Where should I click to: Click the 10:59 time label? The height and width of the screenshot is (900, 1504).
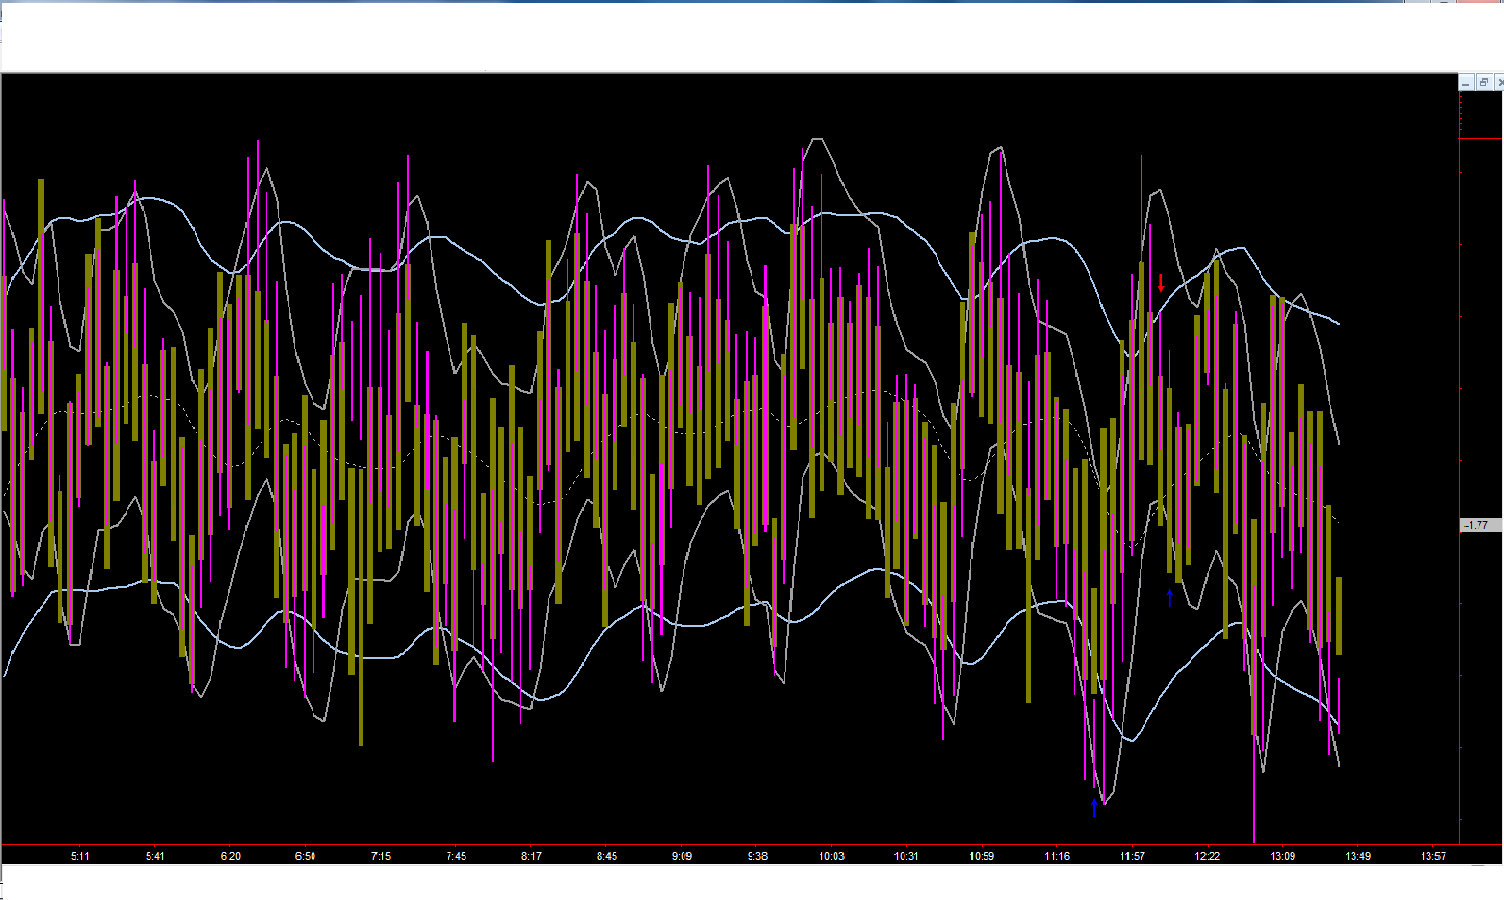click(x=982, y=856)
